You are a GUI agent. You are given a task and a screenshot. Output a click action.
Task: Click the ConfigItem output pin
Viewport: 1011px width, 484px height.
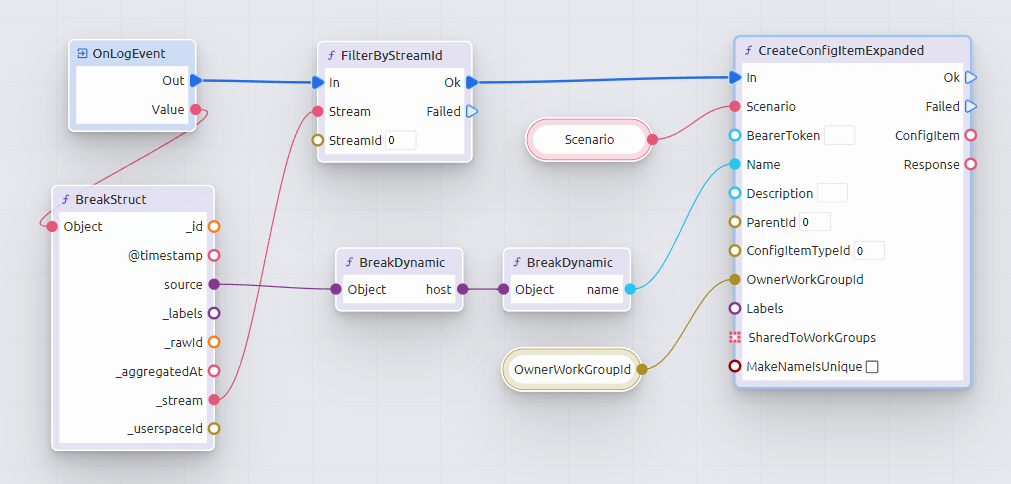(970, 136)
